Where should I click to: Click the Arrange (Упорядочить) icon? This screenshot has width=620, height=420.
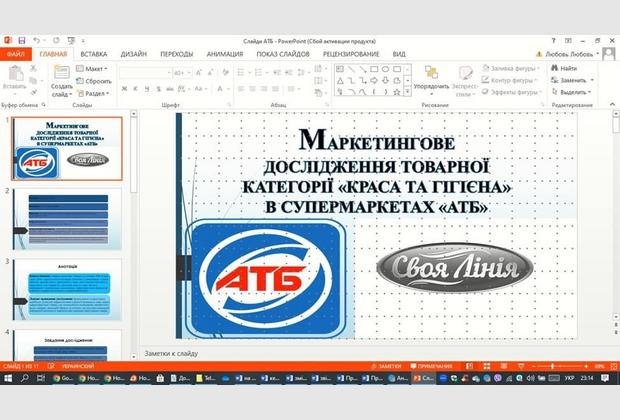[x=431, y=76]
